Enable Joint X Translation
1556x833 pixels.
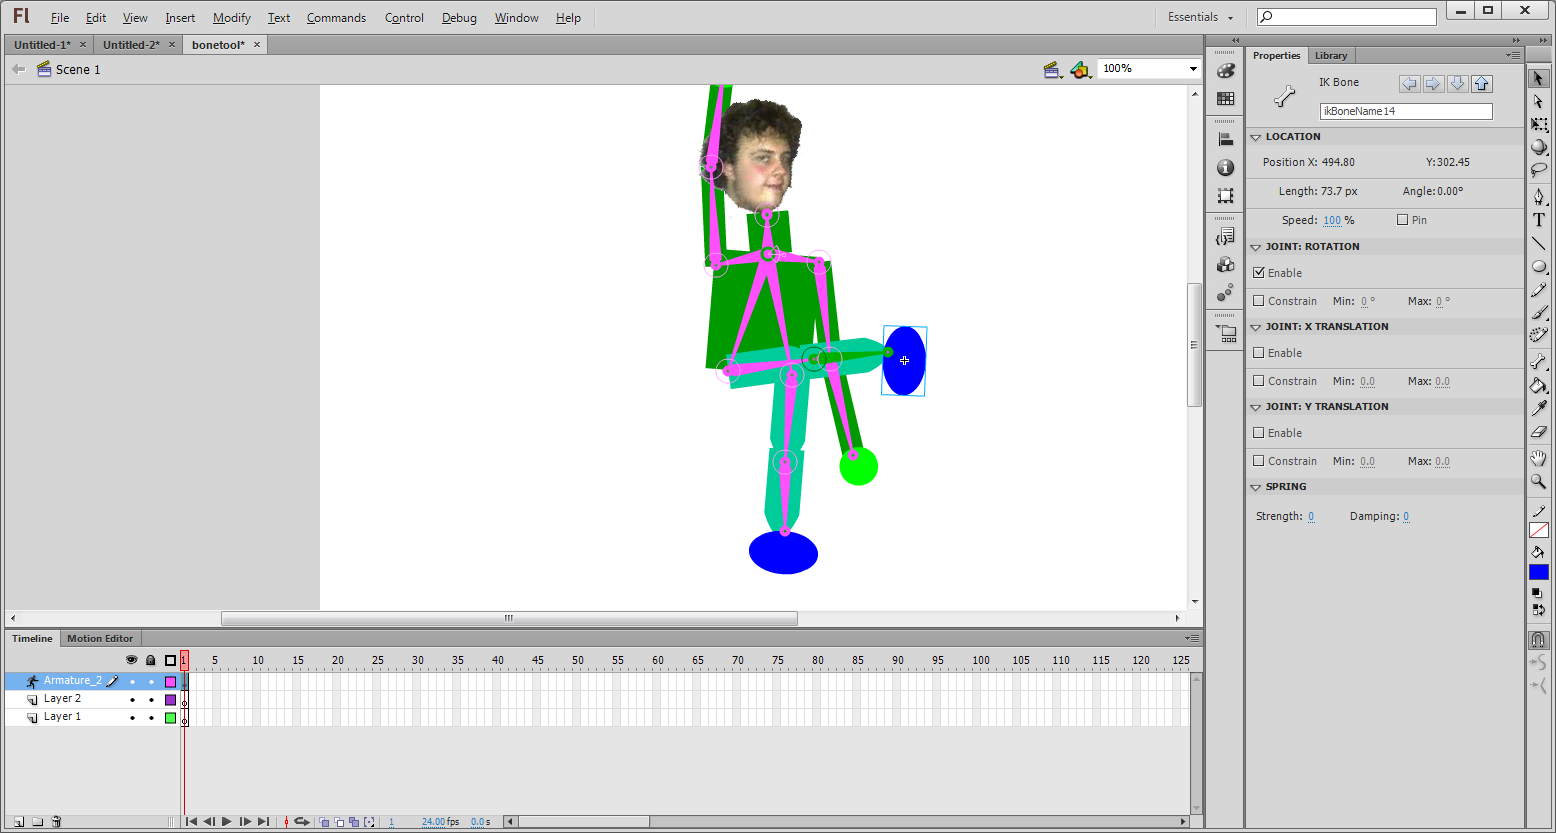pyautogui.click(x=1259, y=352)
